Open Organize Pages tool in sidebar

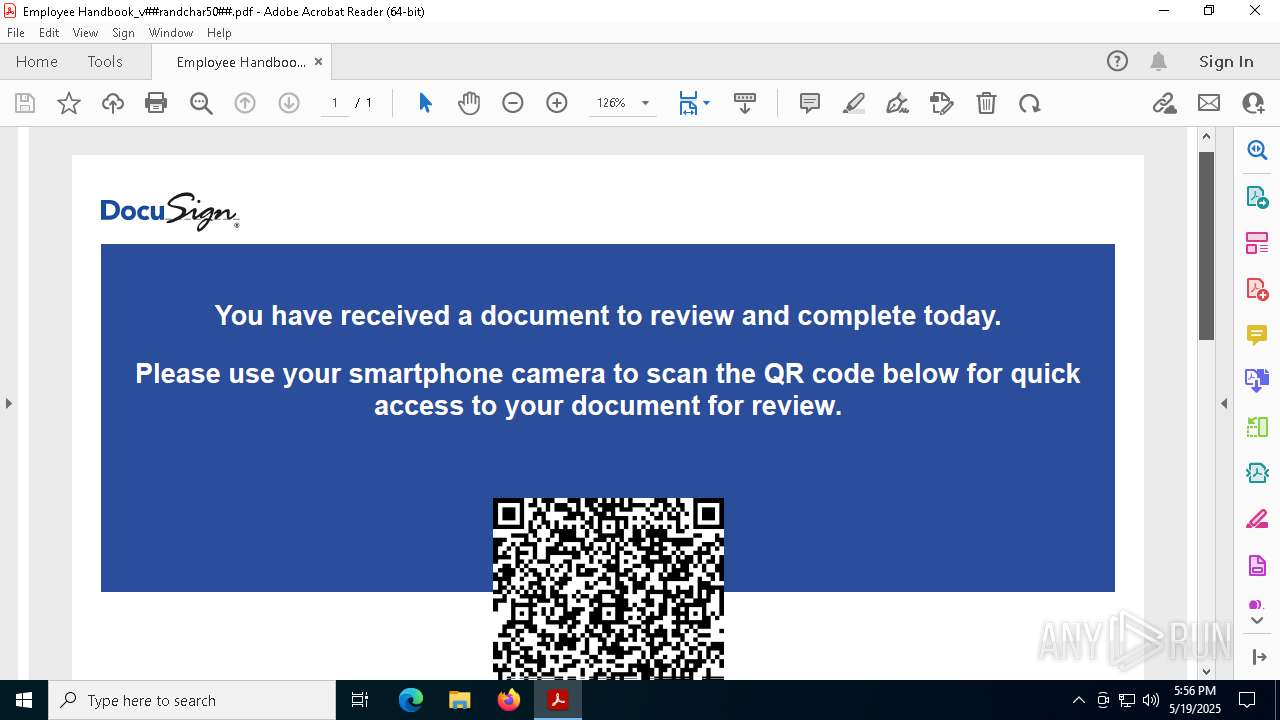[1257, 242]
